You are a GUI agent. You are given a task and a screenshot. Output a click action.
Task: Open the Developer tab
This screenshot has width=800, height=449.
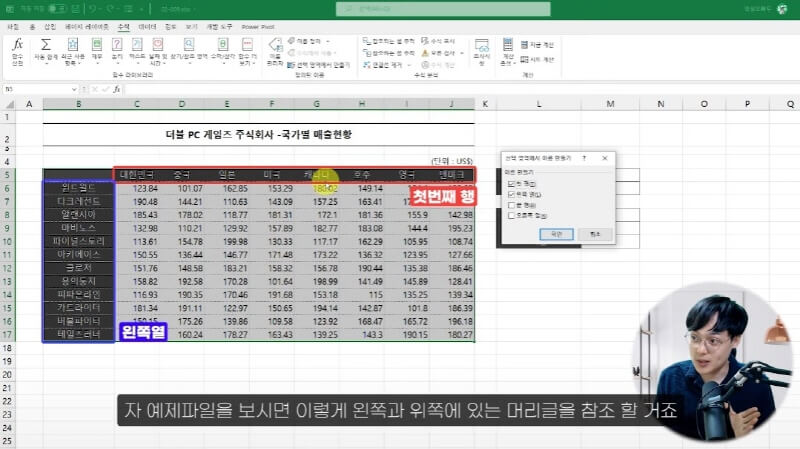point(219,27)
